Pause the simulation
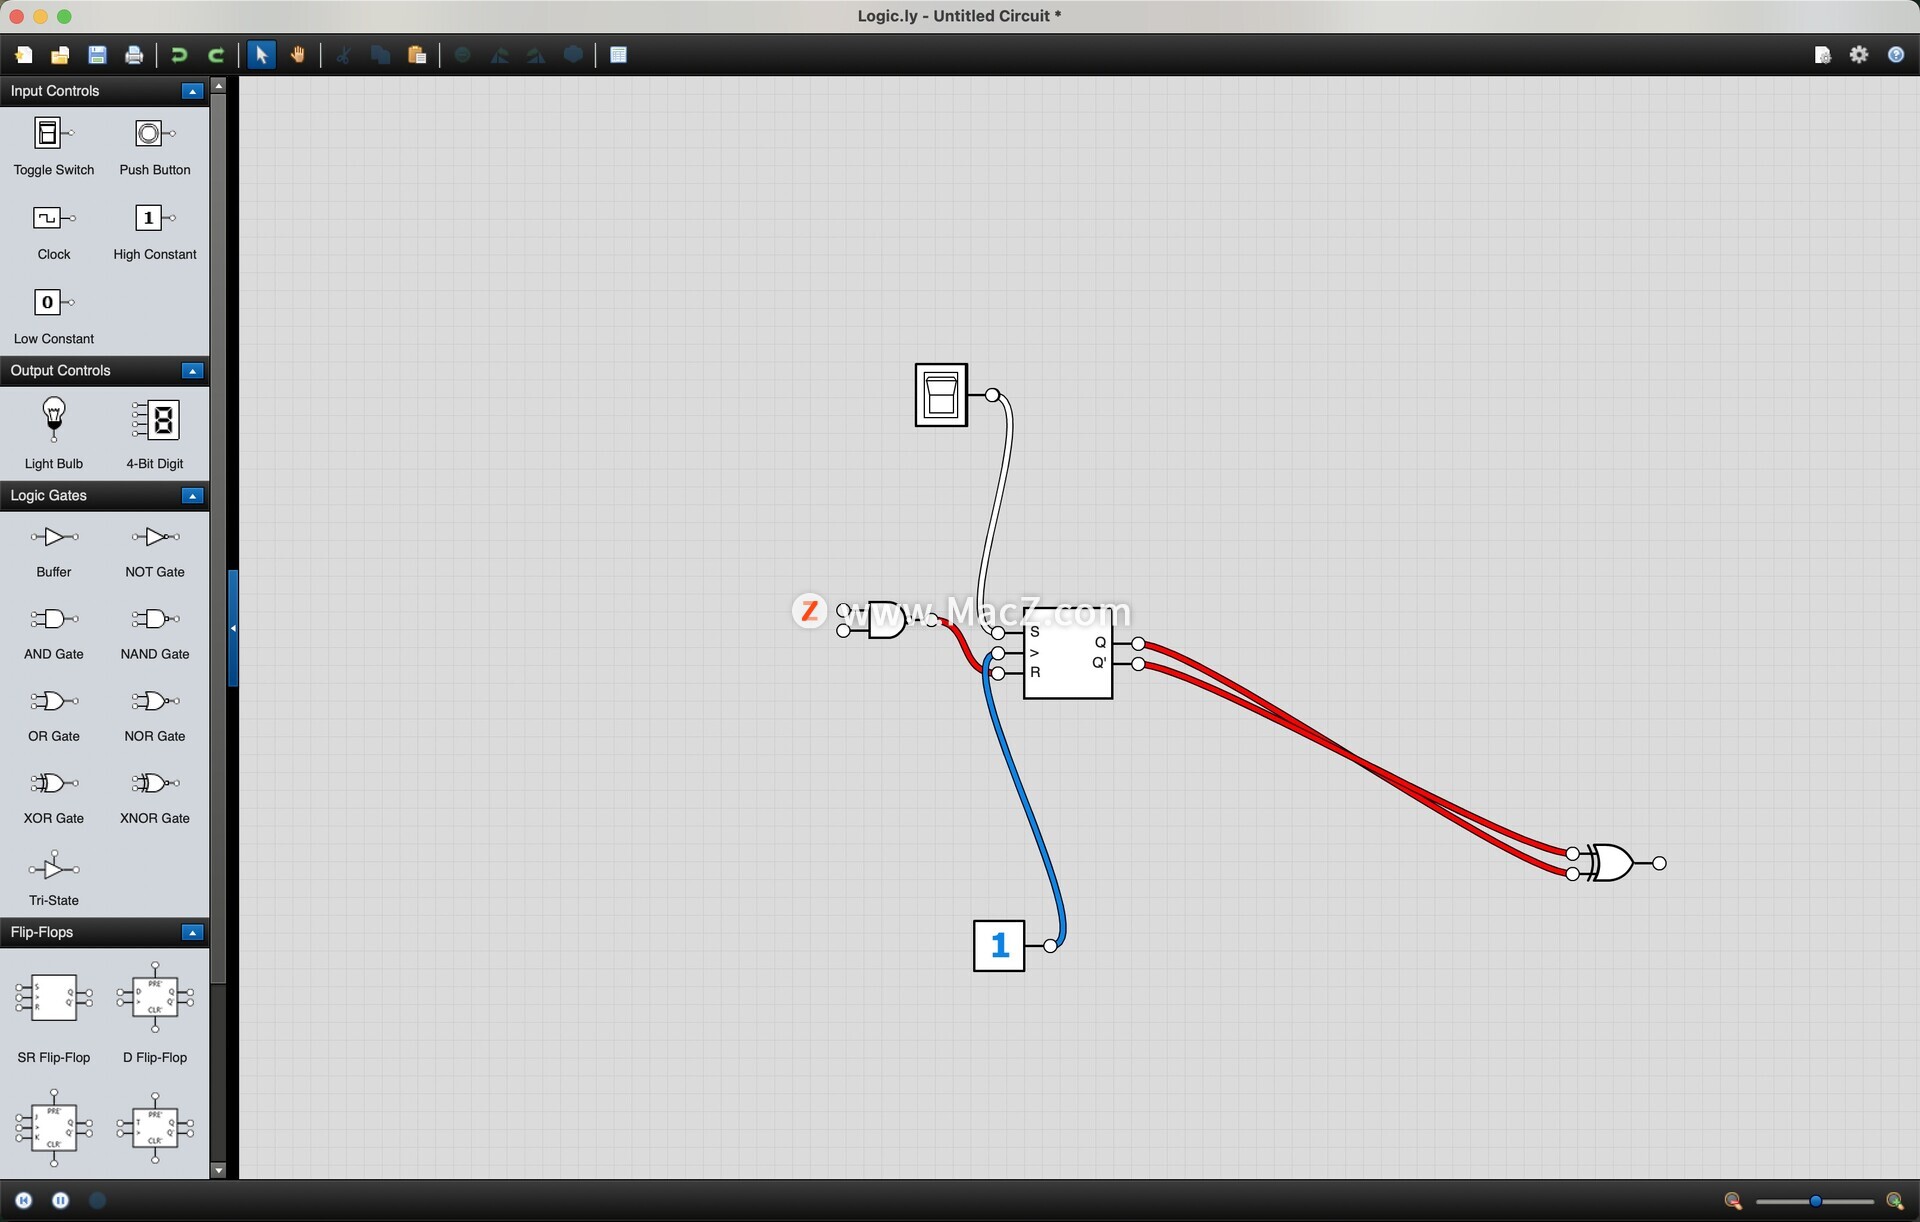Viewport: 1920px width, 1222px height. (60, 1200)
